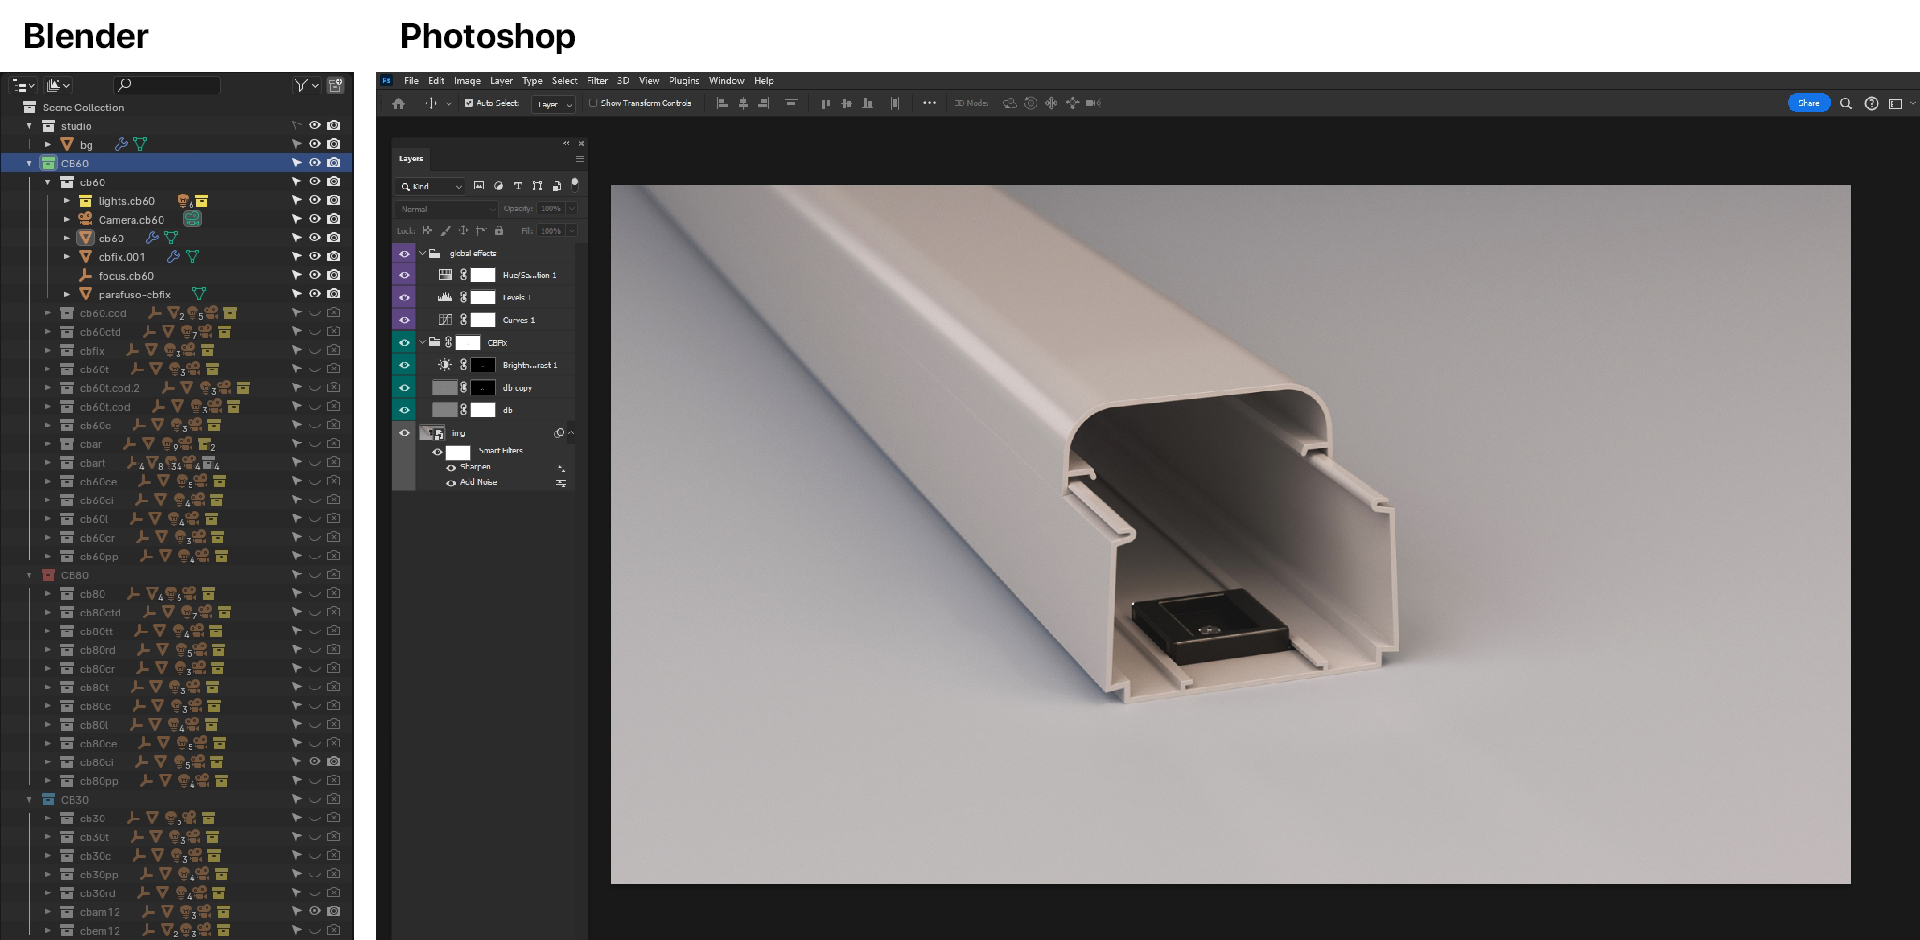Click the filter for adjustment layers icon

pyautogui.click(x=498, y=186)
